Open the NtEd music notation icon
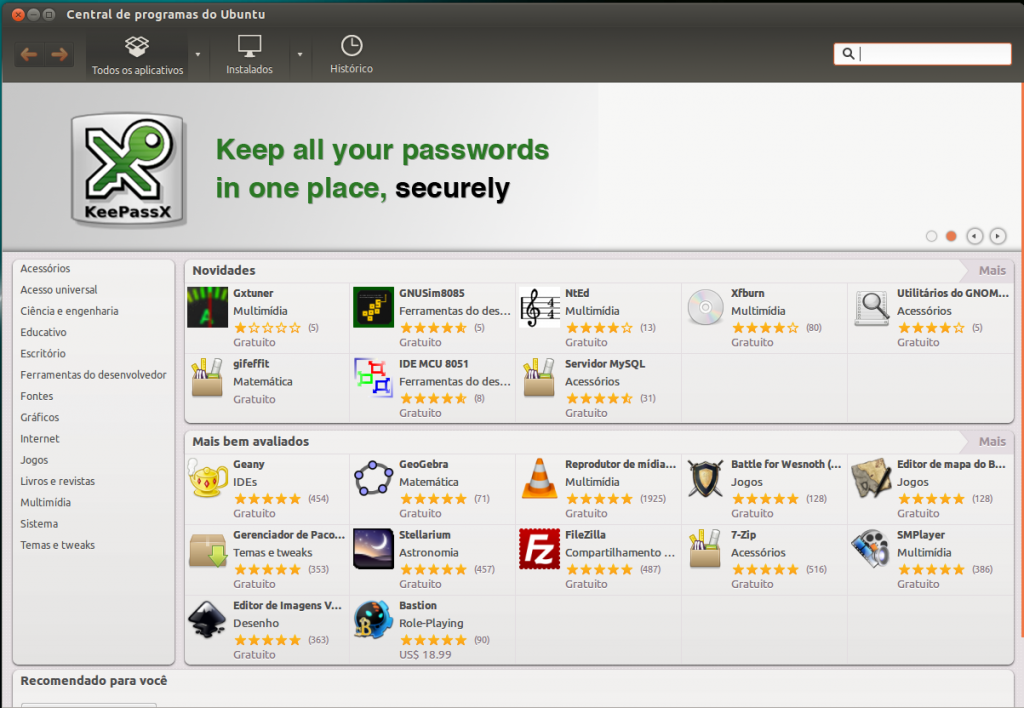The image size is (1024, 708). pos(540,307)
